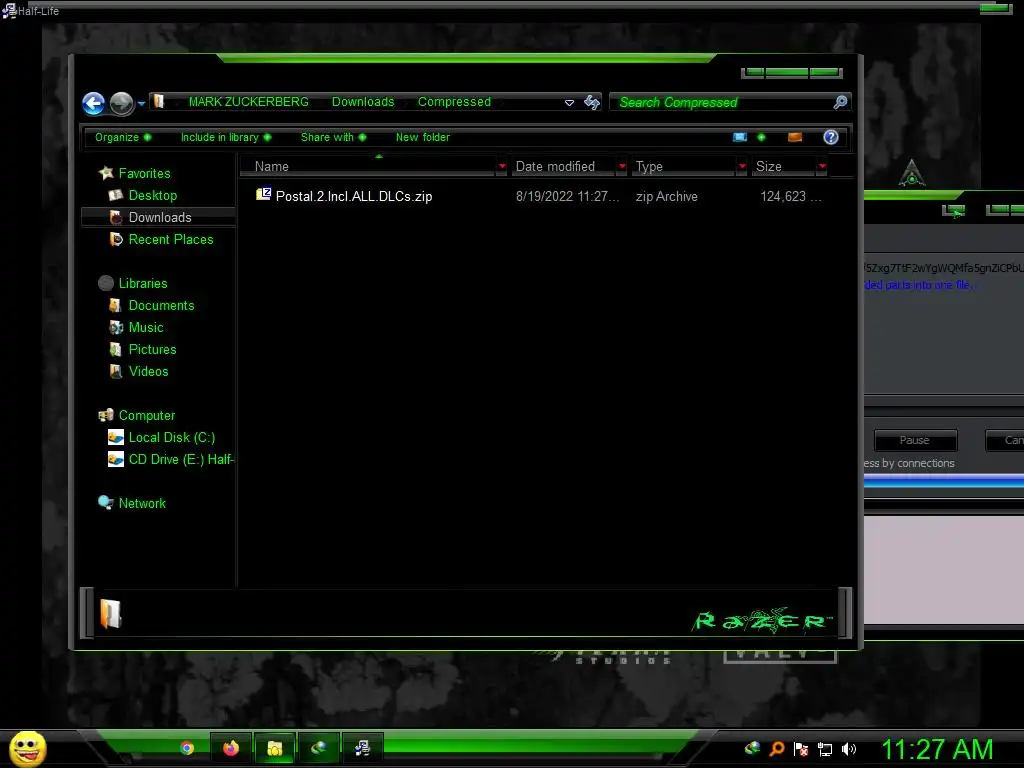1024x768 pixels.
Task: Navigate to MARK ZUCKERBERG in the address path
Action: [248, 102]
